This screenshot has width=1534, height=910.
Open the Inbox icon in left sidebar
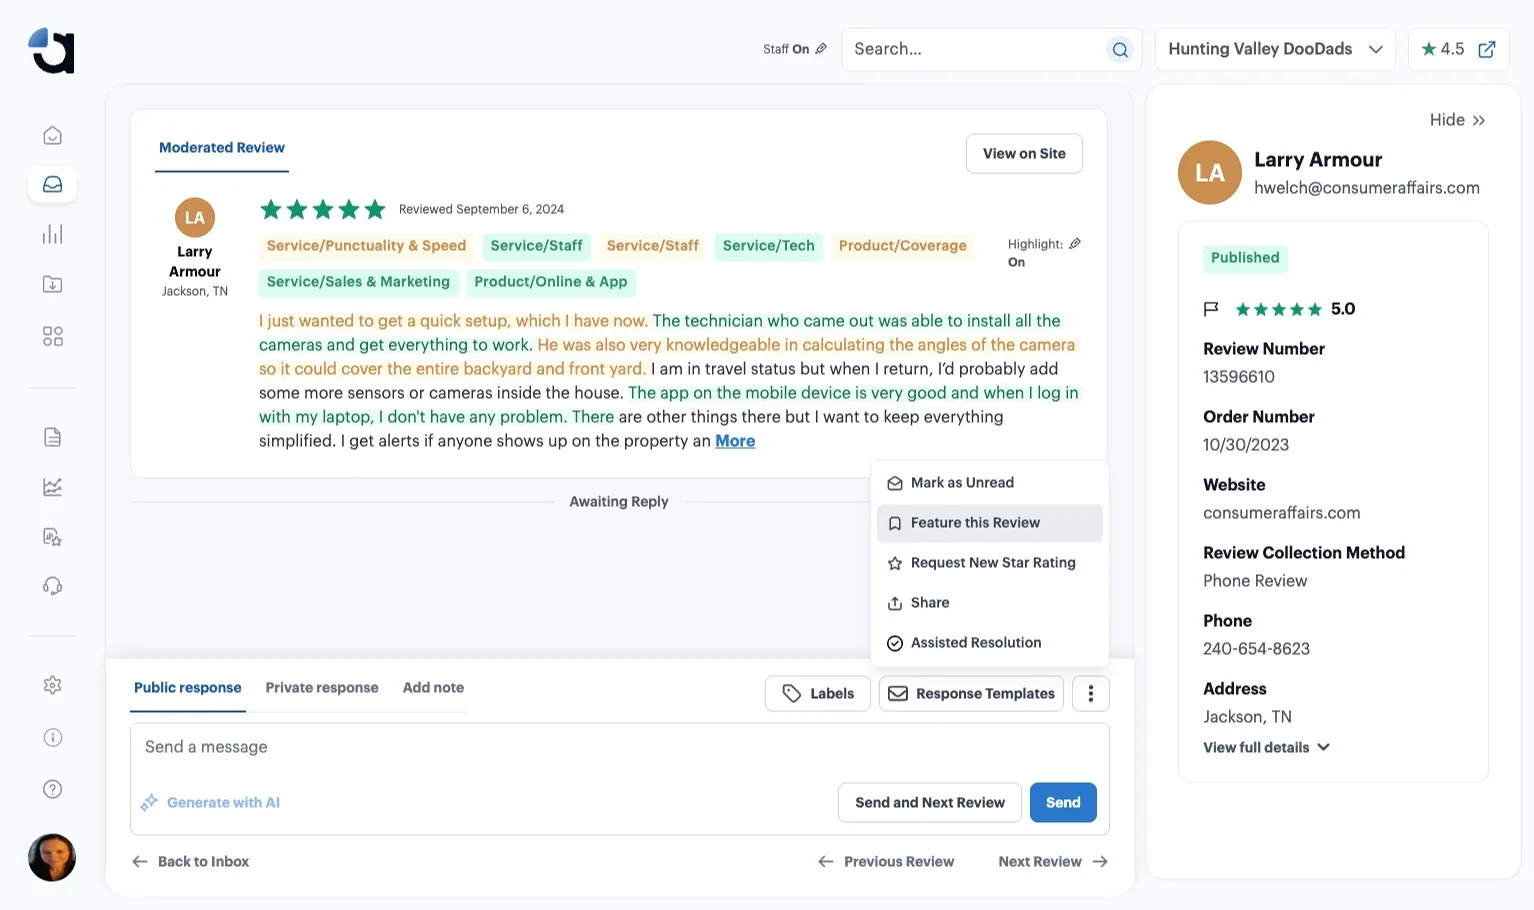[53, 185]
